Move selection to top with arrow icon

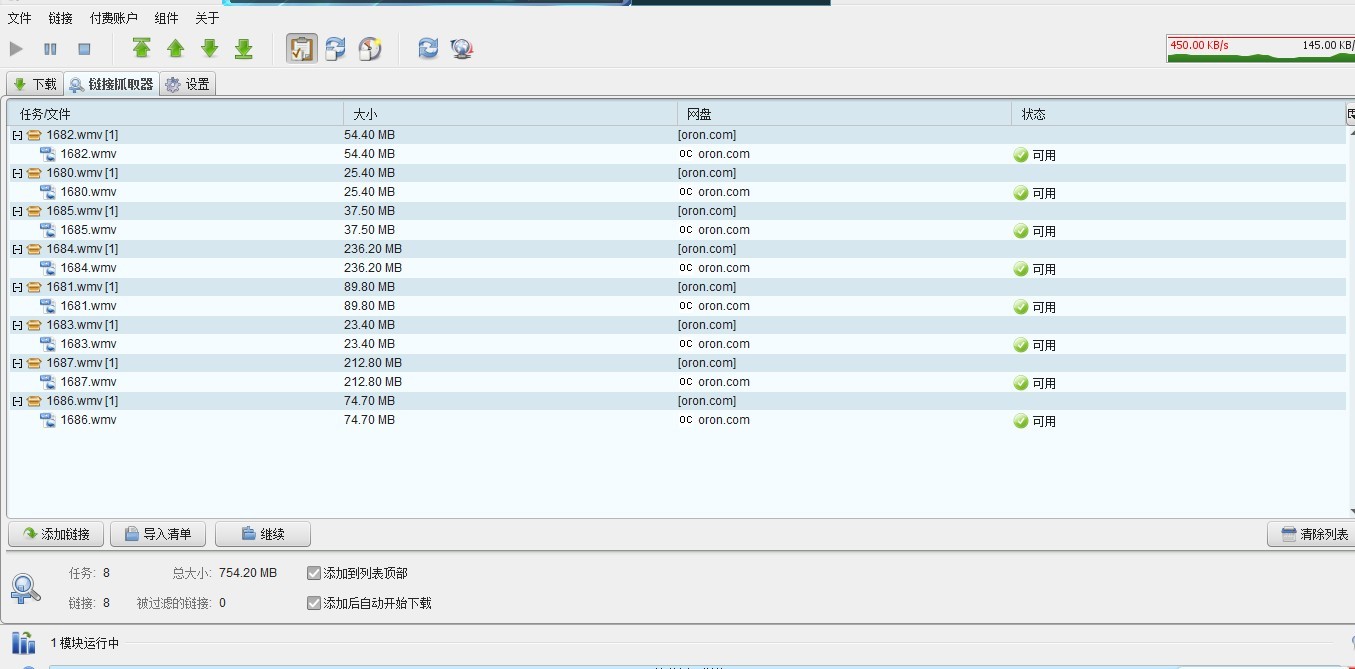[x=142, y=48]
